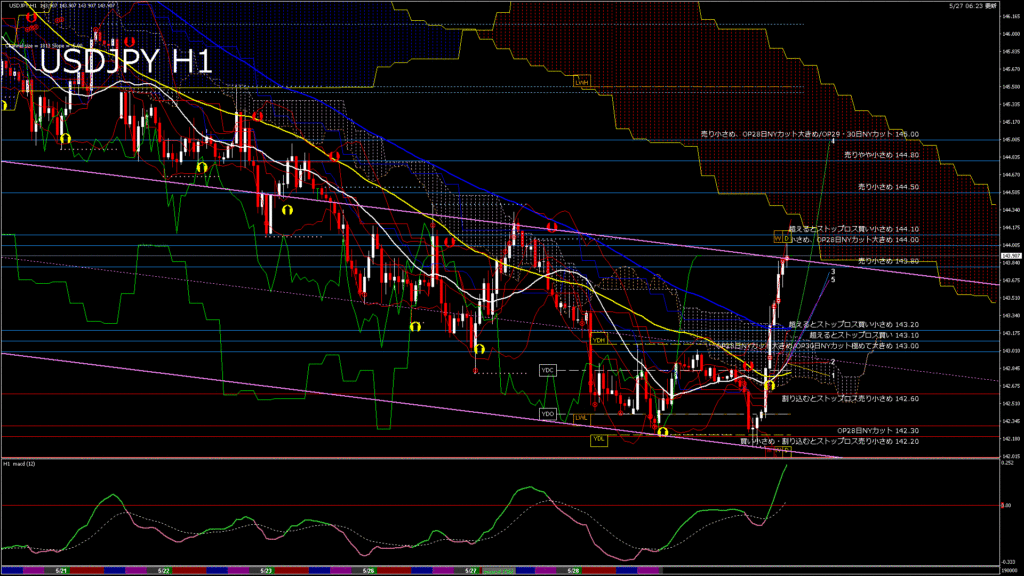Click the 5/22 date marker
Image resolution: width=1024 pixels, height=576 pixels.
pos(164,571)
